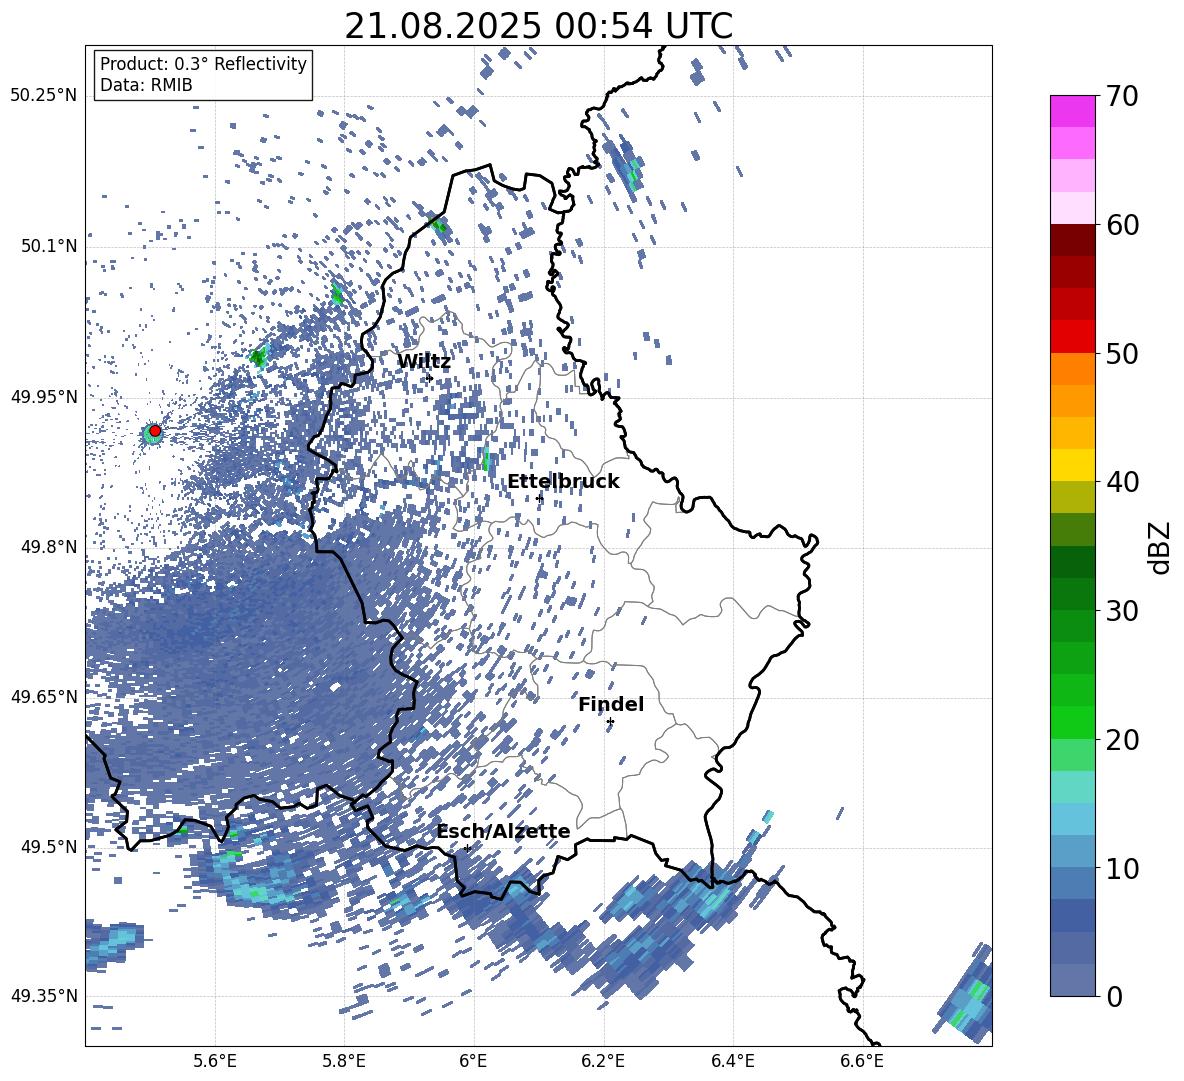Viewport: 1184px width, 1081px height.
Task: Click the 50 value on colorbar
Action: click(x=1122, y=353)
